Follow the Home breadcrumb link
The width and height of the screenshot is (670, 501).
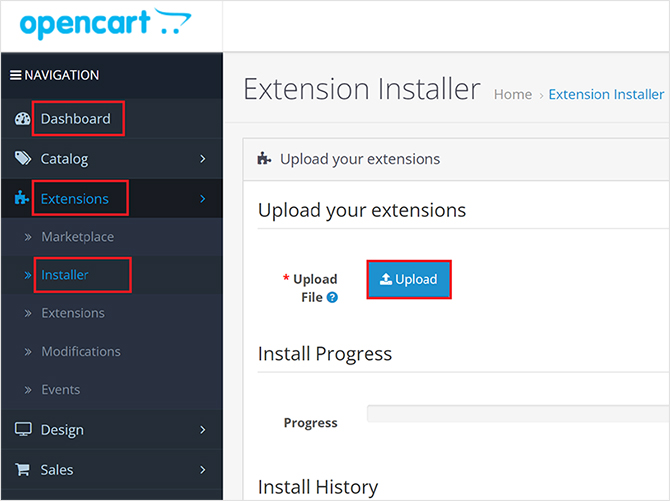513,94
